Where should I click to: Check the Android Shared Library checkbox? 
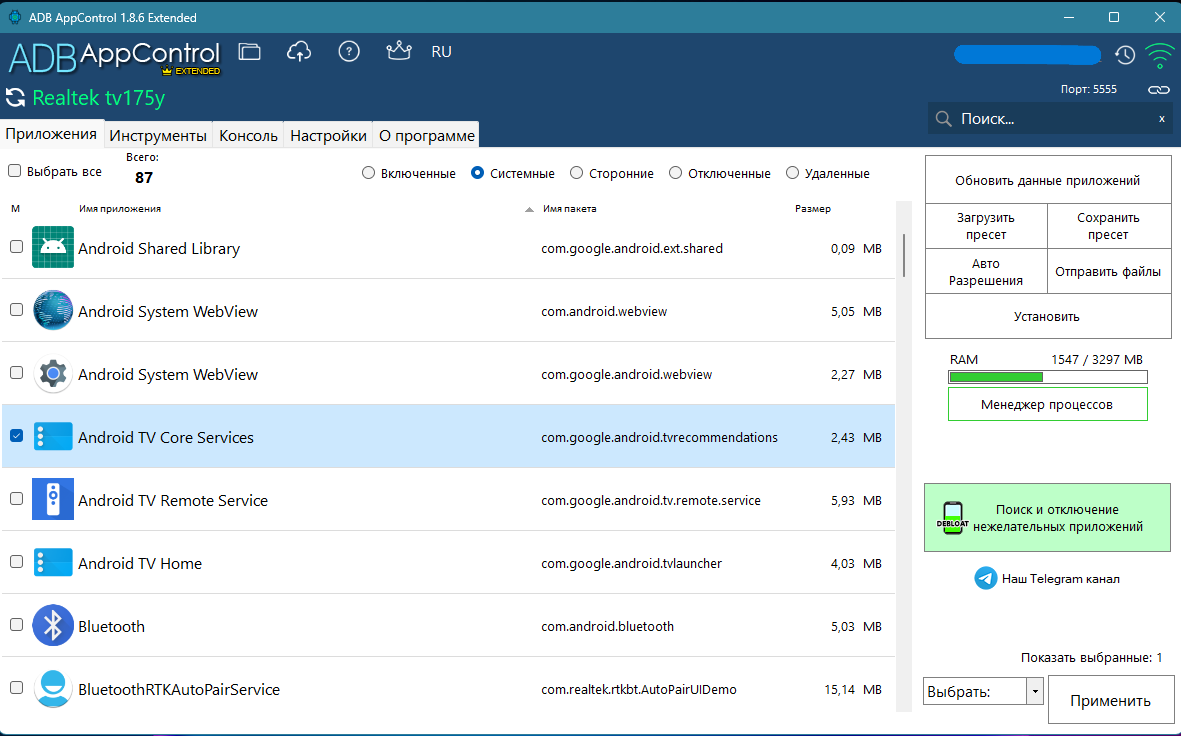16,246
